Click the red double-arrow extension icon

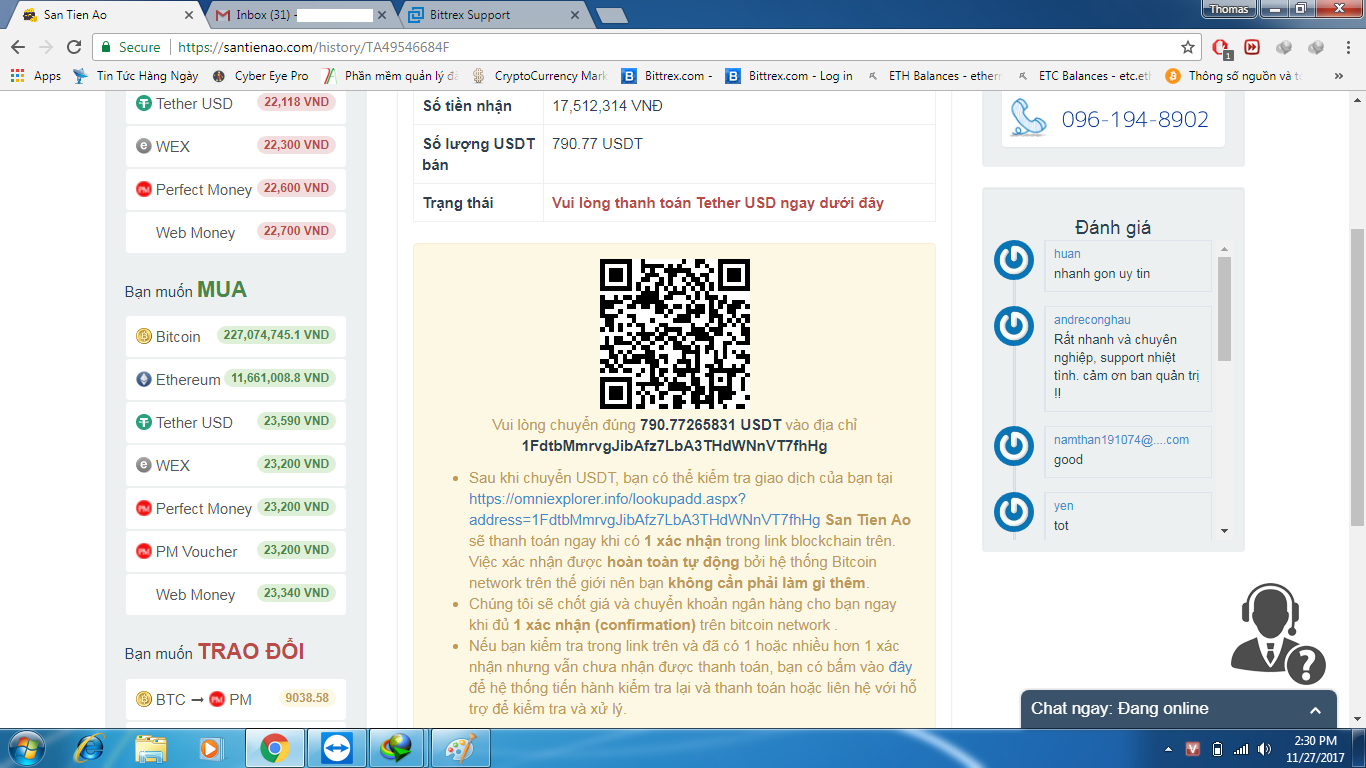click(x=1252, y=47)
